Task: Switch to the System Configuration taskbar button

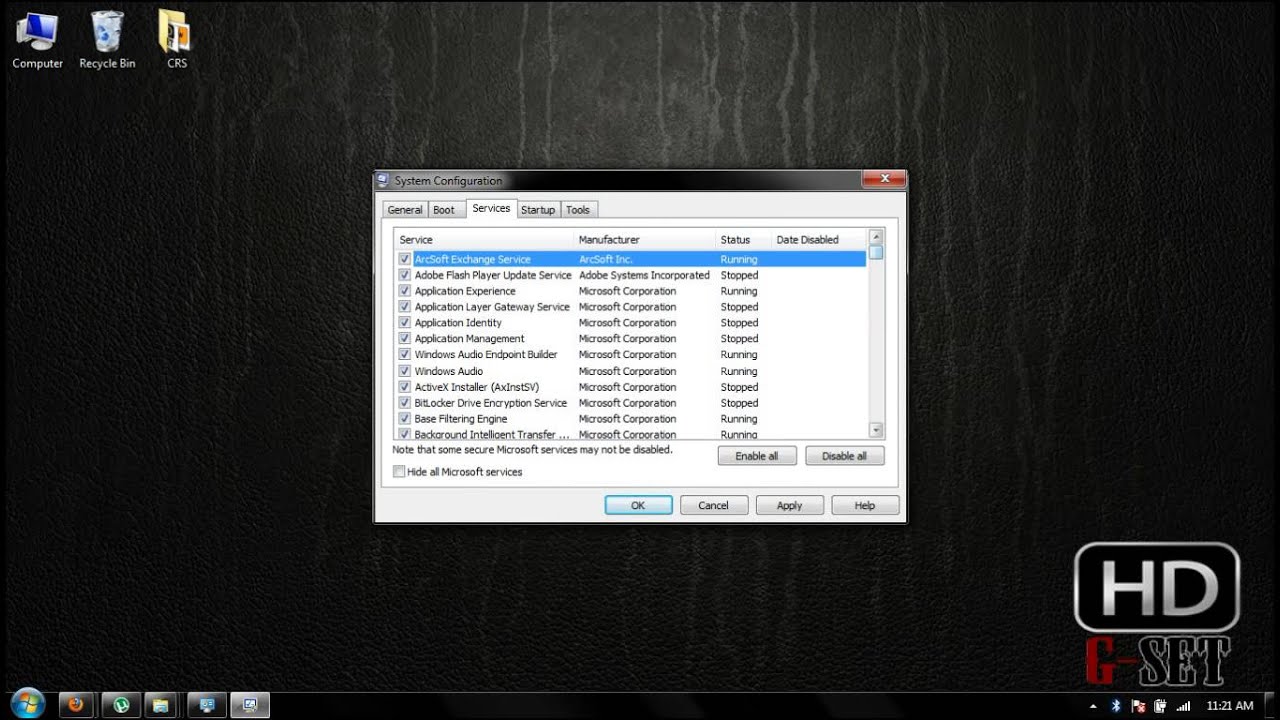Action: tap(248, 705)
